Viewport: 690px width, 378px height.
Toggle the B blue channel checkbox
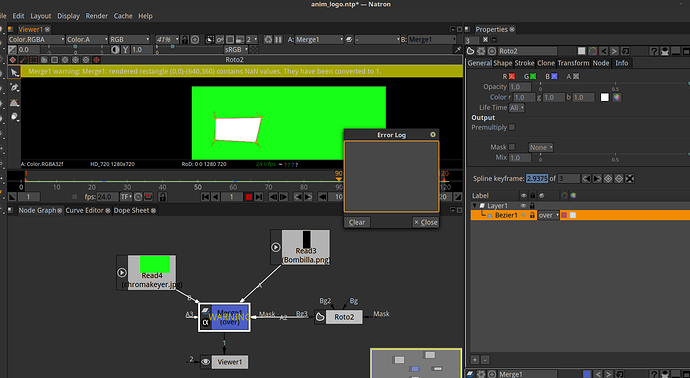tap(554, 76)
